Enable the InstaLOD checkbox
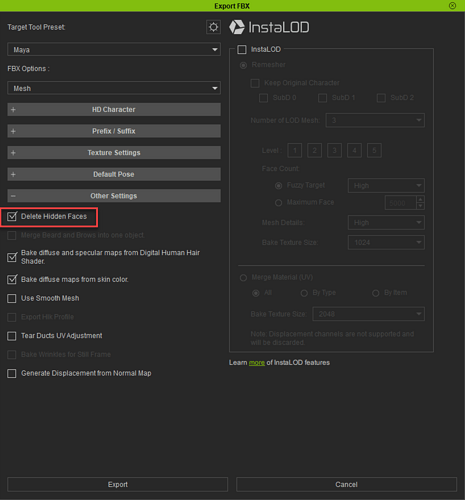The height and width of the screenshot is (500, 465). click(242, 50)
